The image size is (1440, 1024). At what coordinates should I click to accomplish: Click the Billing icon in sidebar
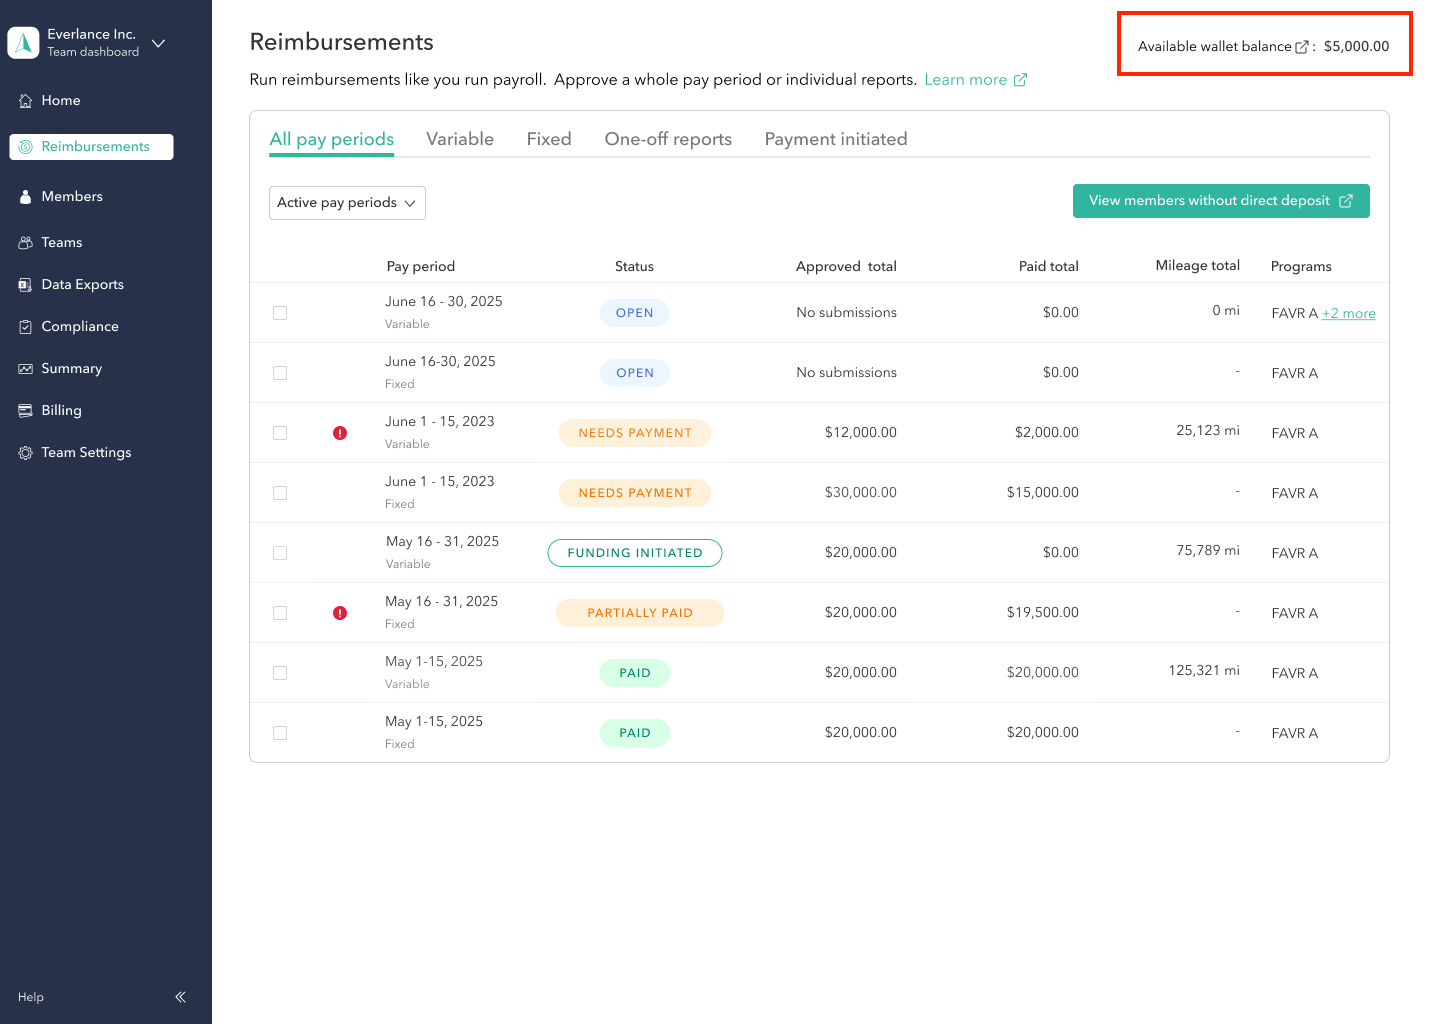[x=25, y=410]
